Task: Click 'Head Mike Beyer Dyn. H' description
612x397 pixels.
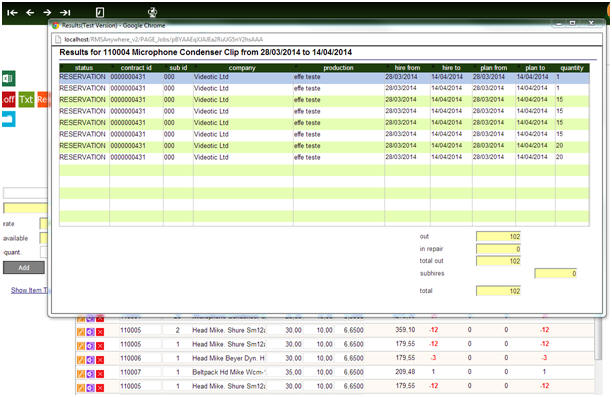Action: pyautogui.click(x=228, y=358)
